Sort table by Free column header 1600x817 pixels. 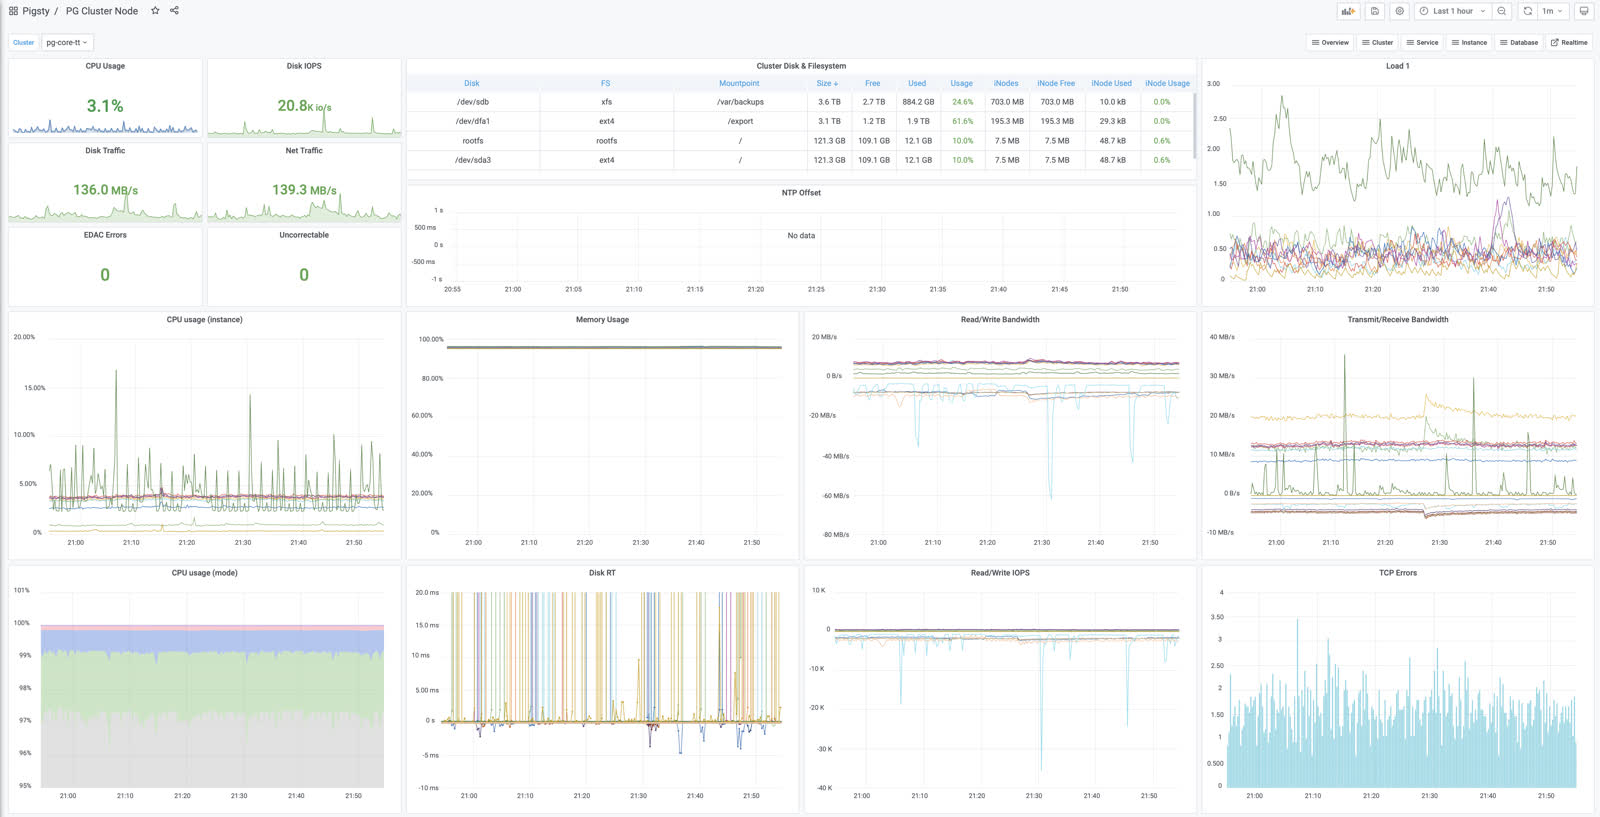point(873,83)
